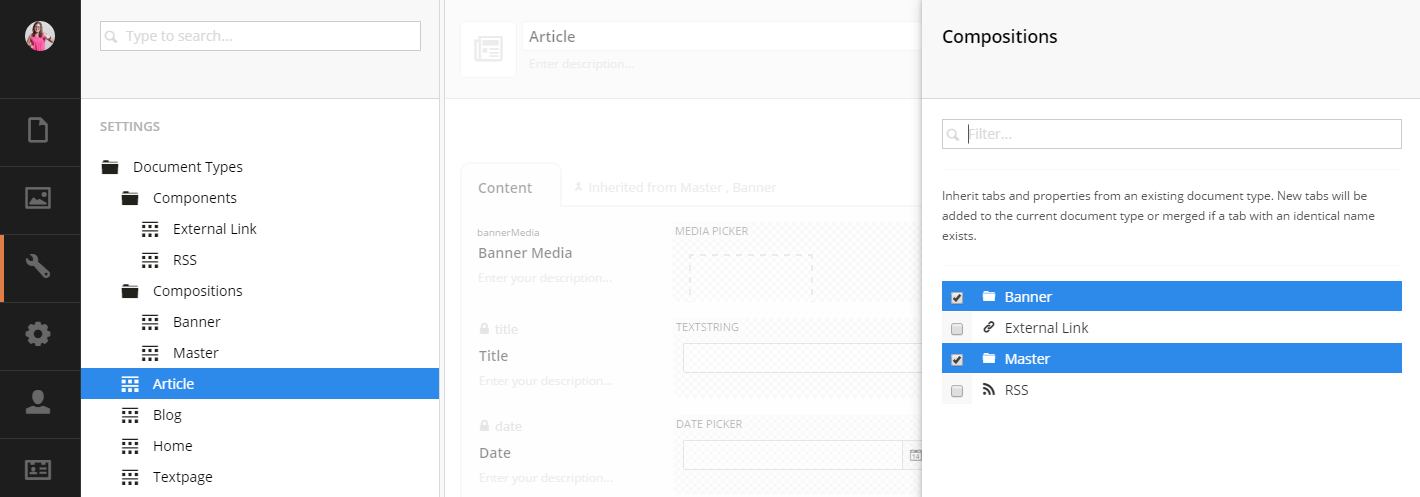Image resolution: width=1420 pixels, height=497 pixels.
Task: Open the Developer gear icon in sidebar
Action: click(38, 334)
